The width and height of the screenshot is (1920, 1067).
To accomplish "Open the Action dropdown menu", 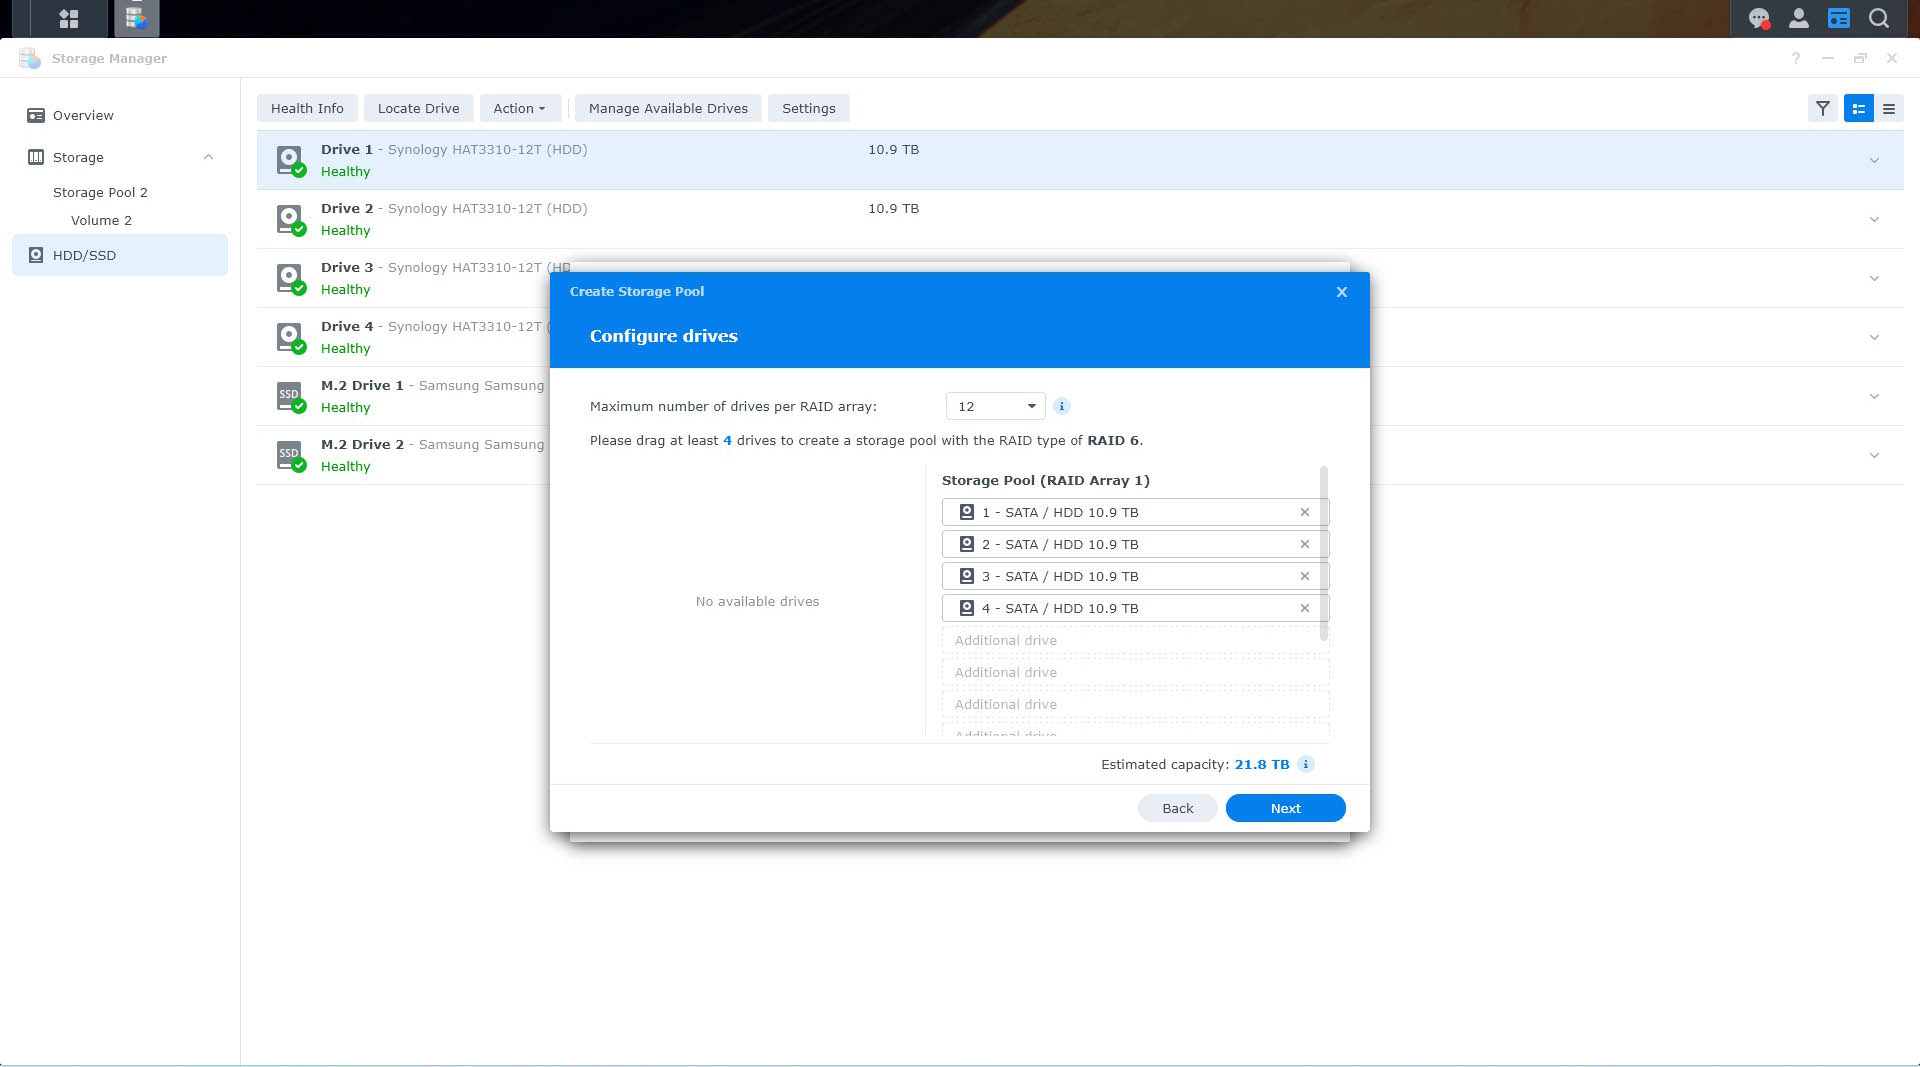I will [x=519, y=108].
